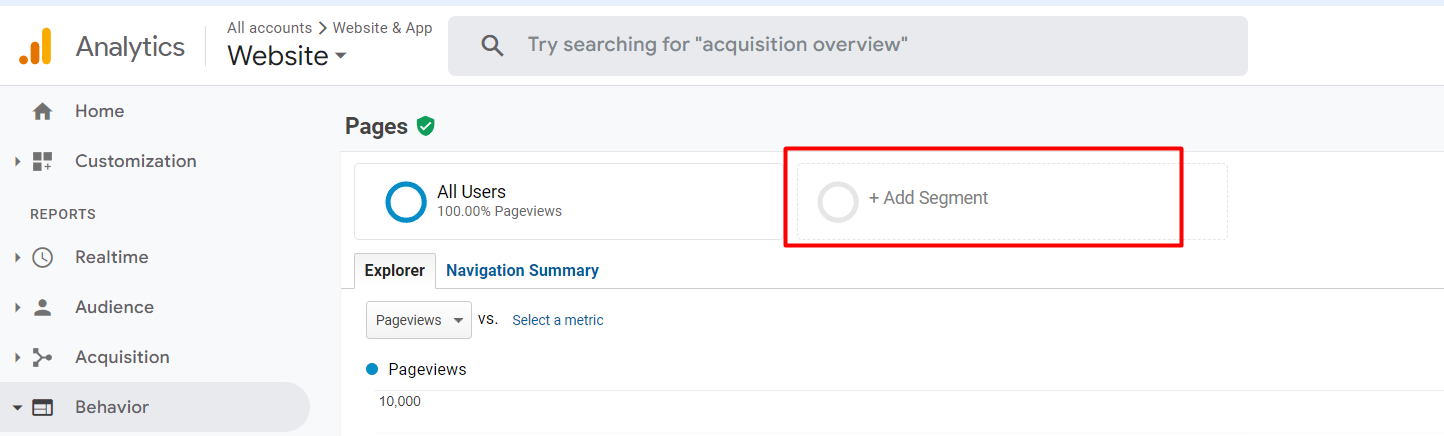1444x436 pixels.
Task: Click the Customization dashboard icon
Action: 42,161
